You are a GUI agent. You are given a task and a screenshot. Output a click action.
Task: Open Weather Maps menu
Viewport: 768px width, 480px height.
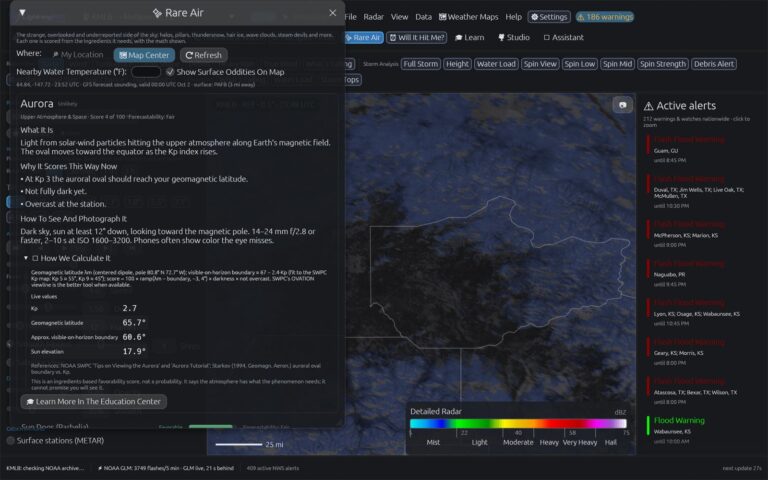tap(468, 17)
